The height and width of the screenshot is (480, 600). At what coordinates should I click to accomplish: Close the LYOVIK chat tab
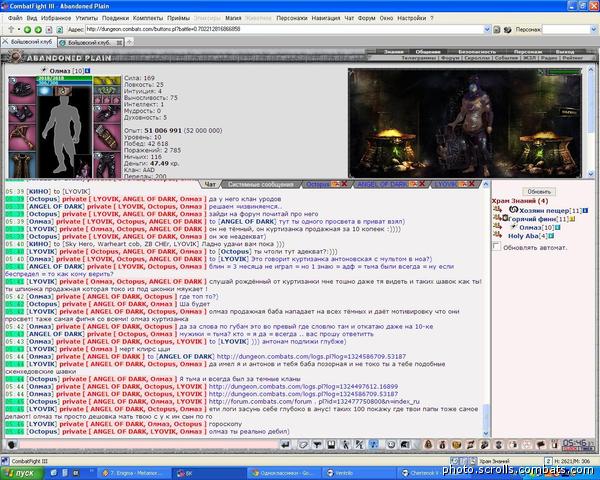[472, 184]
